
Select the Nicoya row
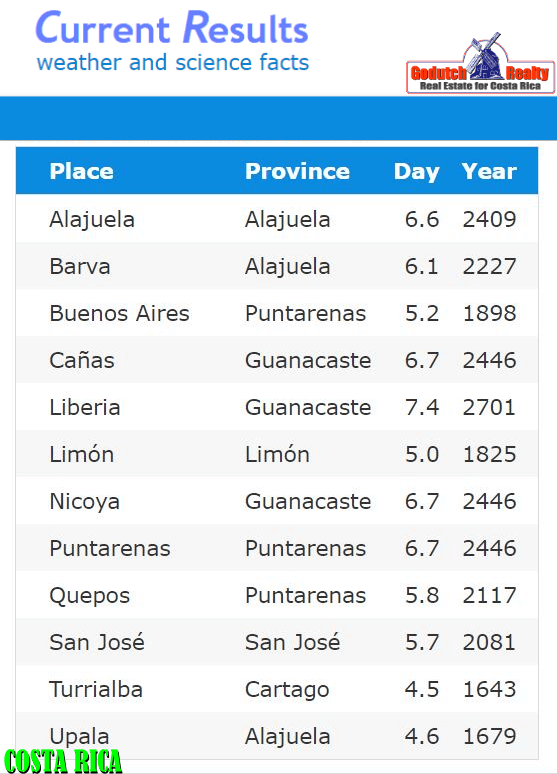(x=277, y=501)
